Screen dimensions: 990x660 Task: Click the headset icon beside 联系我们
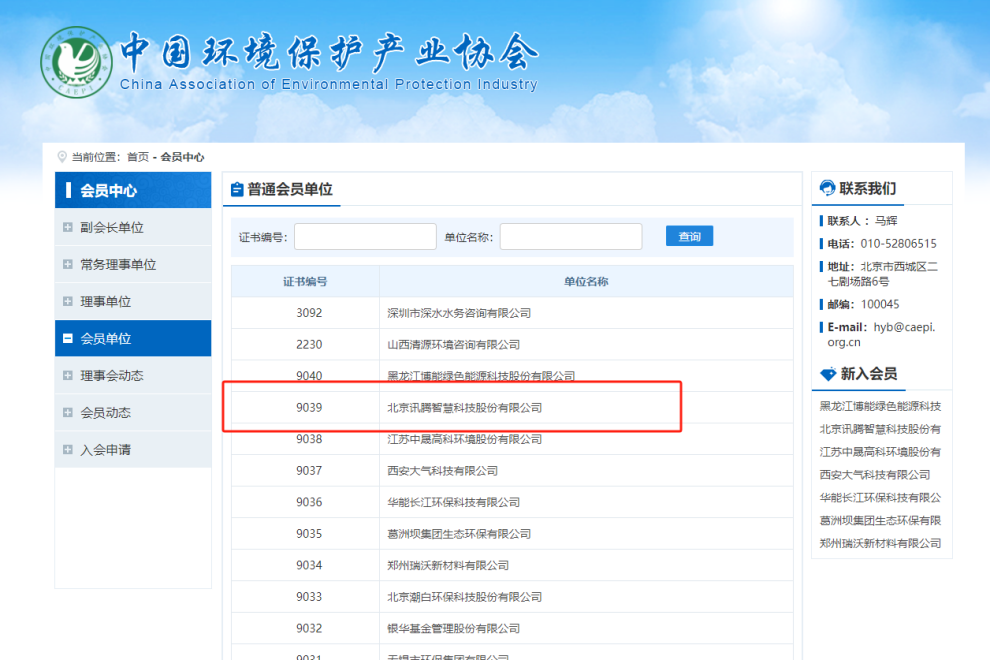827,188
